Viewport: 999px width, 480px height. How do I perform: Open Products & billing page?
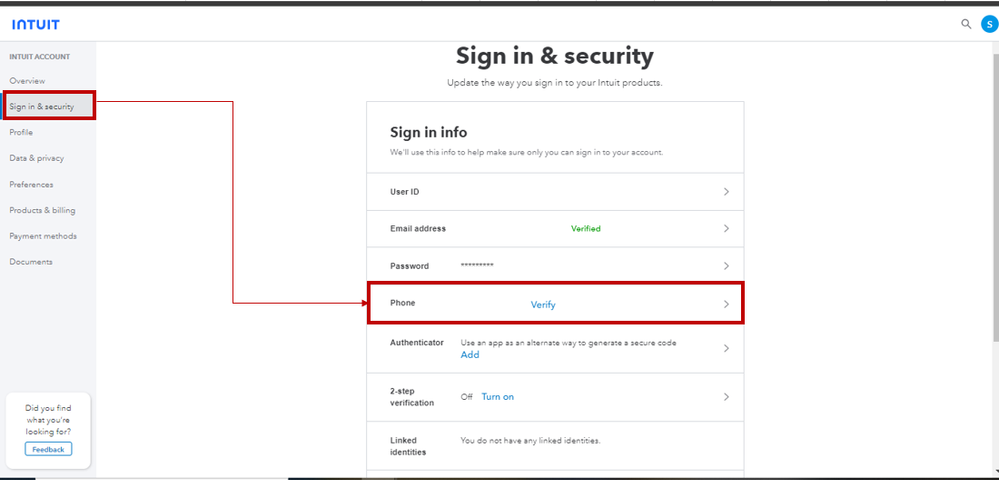point(42,210)
